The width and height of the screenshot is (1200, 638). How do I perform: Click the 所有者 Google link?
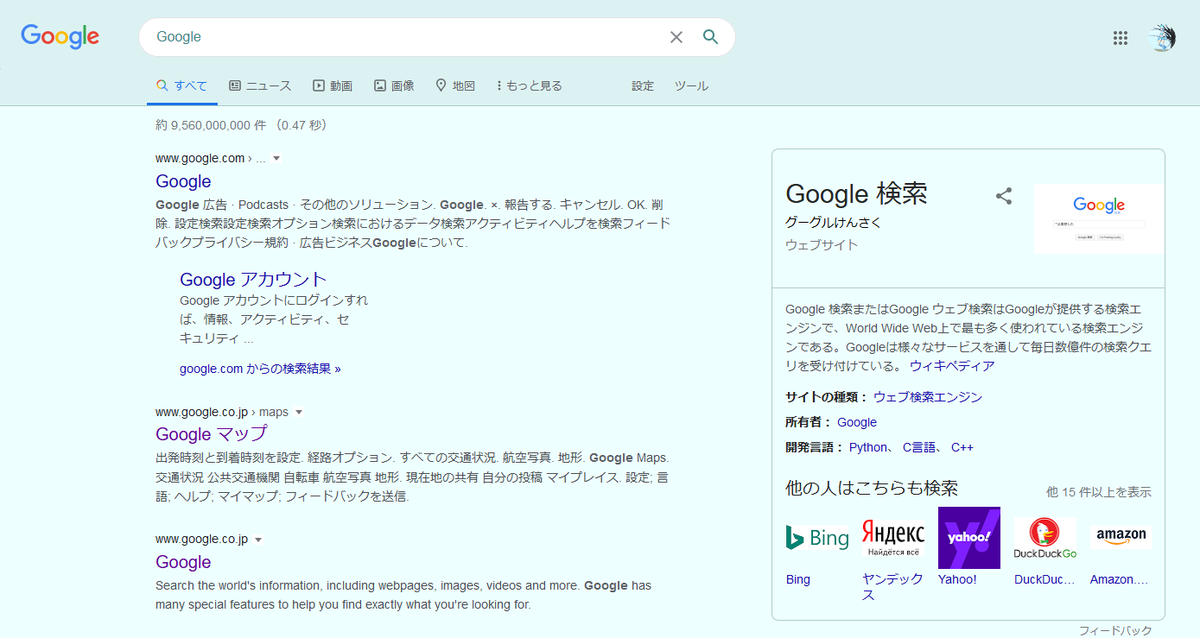(857, 422)
